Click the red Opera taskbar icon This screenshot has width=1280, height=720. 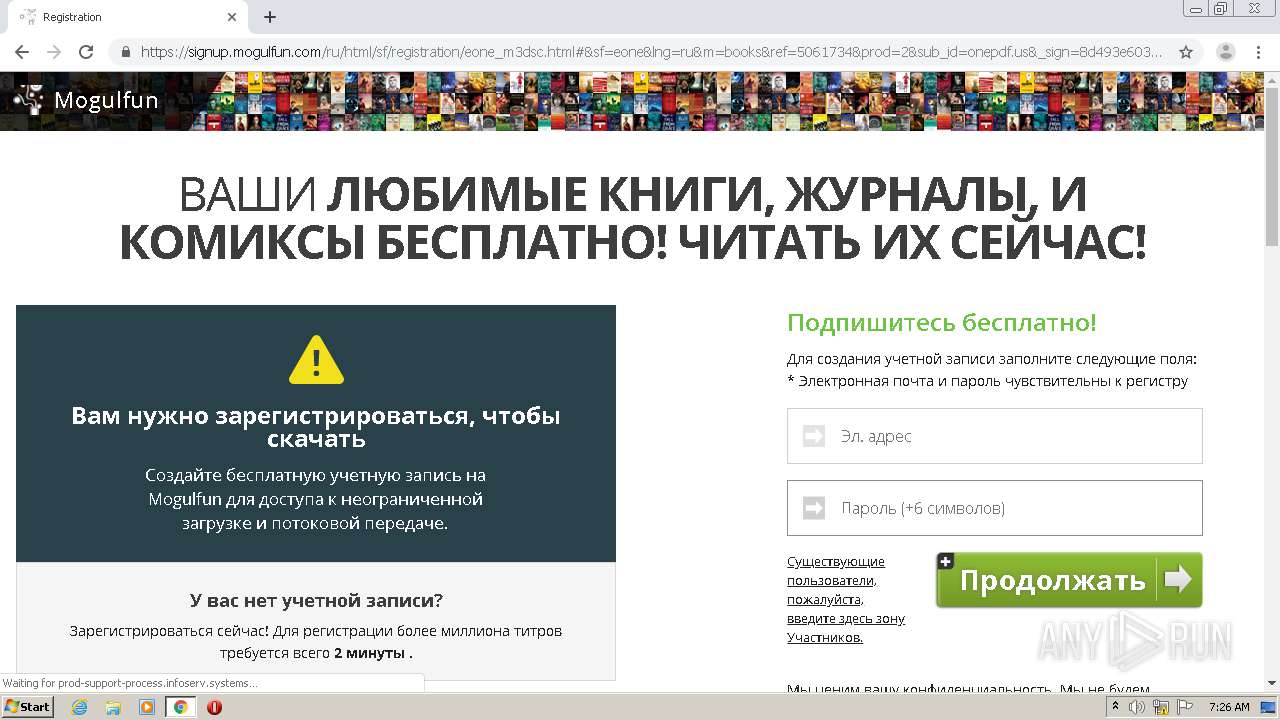214,707
